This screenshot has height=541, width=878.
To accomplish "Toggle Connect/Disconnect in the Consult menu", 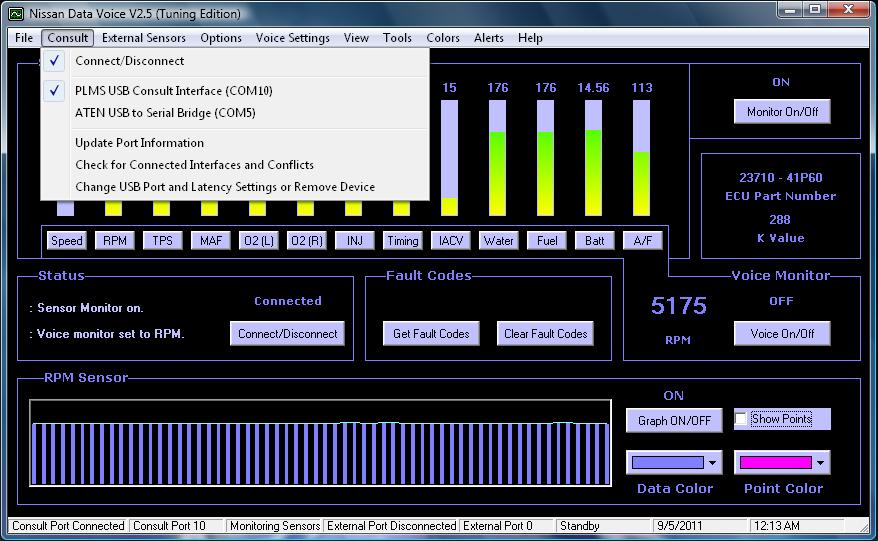I will 235,61.
